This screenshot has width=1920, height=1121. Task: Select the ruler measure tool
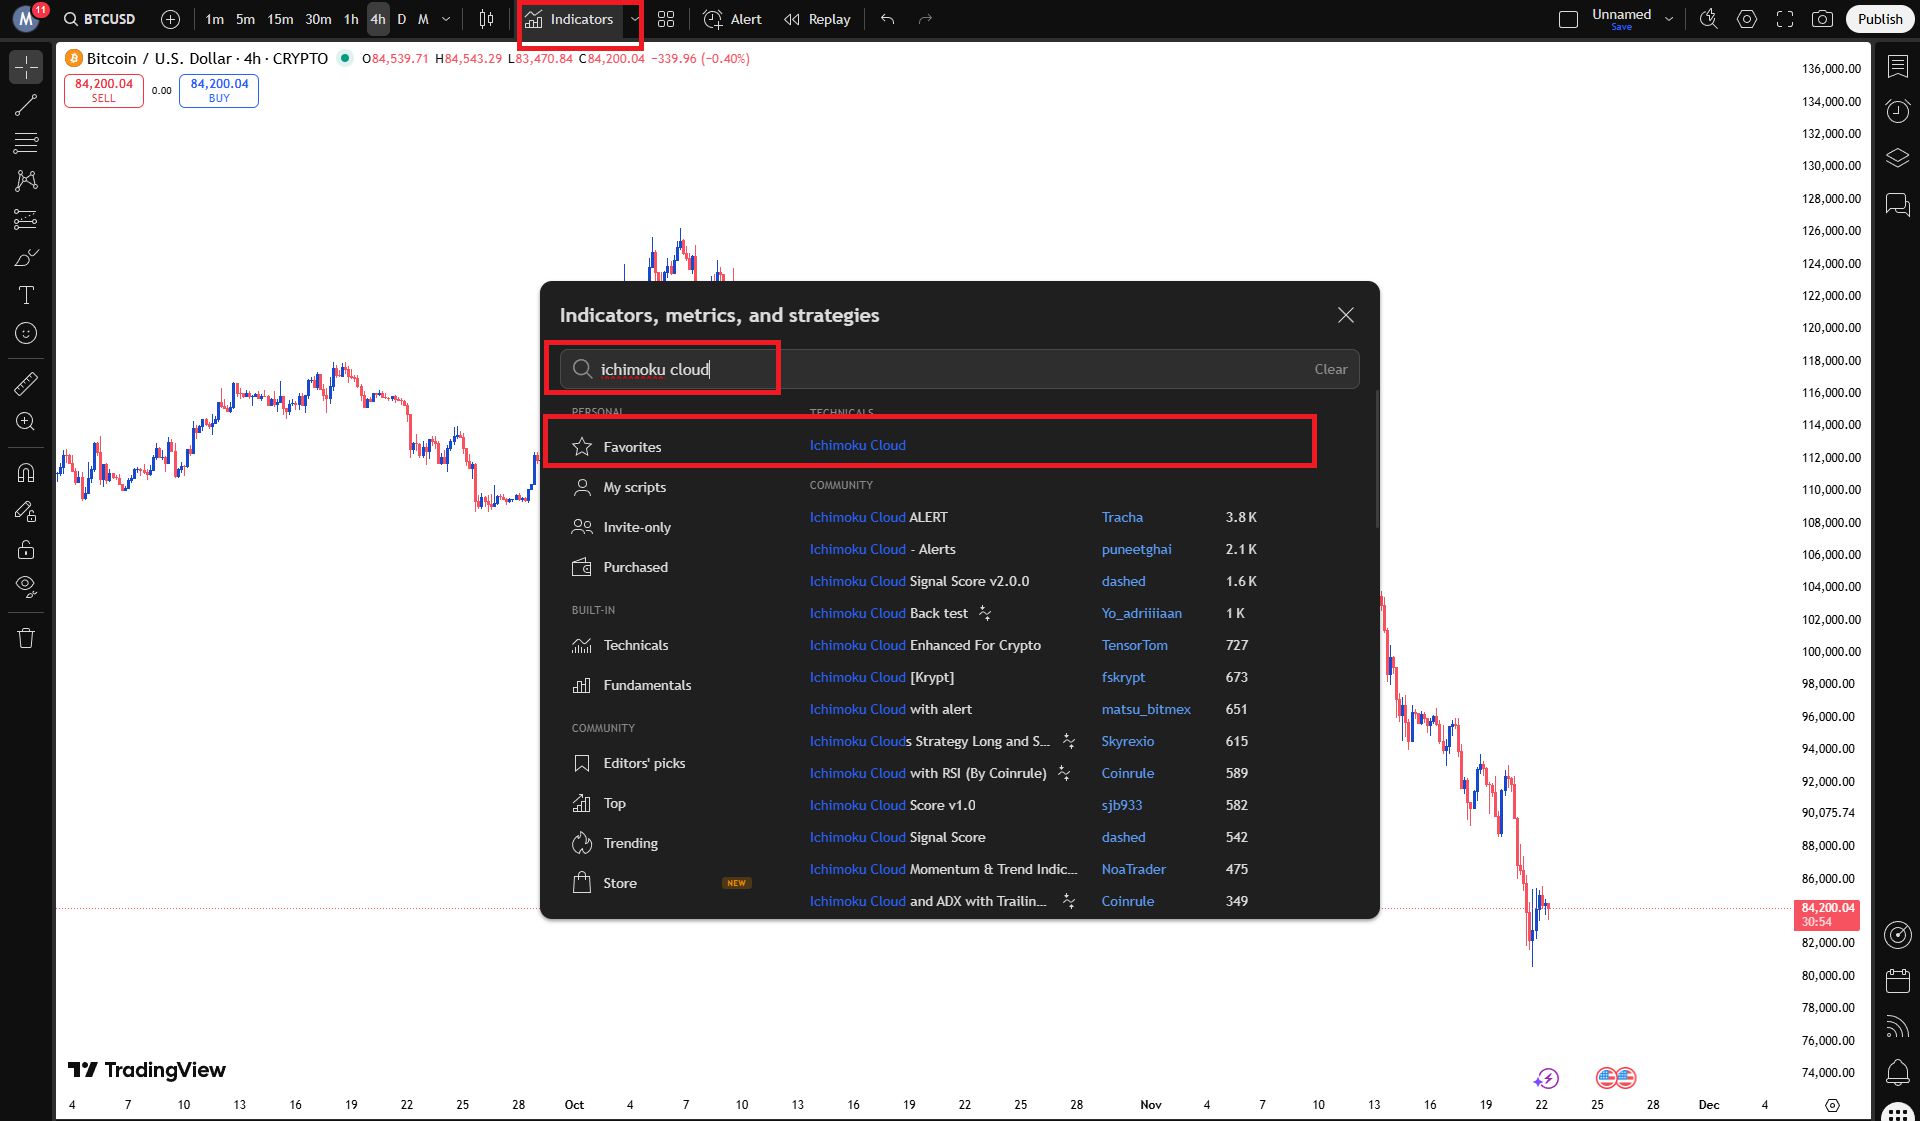coord(26,383)
